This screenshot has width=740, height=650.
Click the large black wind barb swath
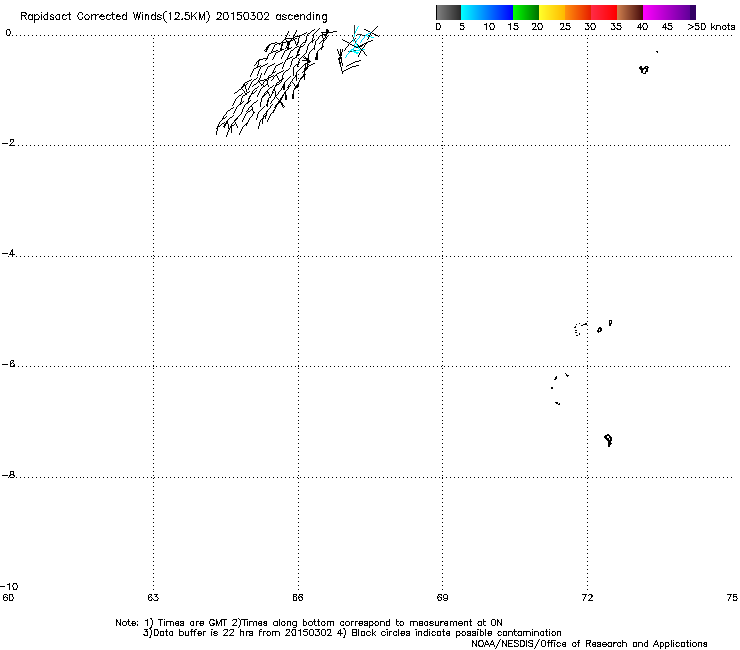coord(276,80)
